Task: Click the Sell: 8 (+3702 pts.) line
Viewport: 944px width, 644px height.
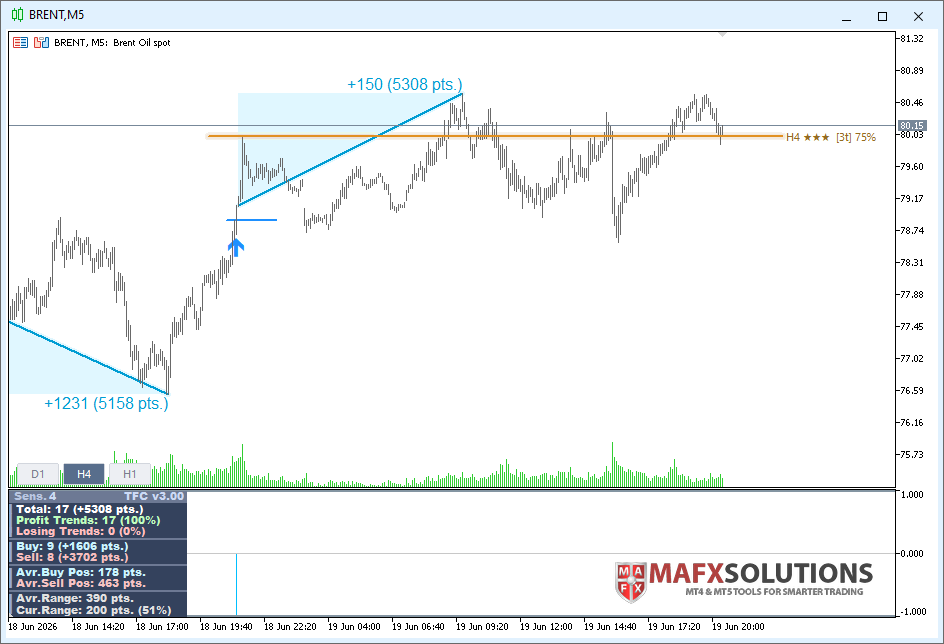Action: [x=72, y=557]
